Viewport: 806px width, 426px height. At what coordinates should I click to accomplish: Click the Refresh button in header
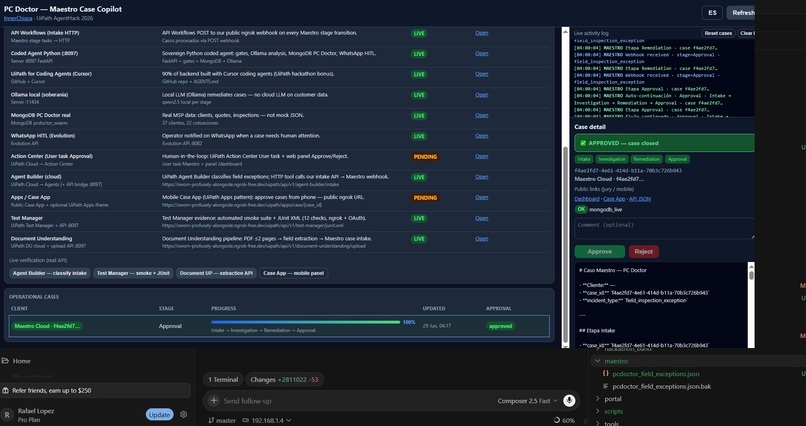coord(741,13)
